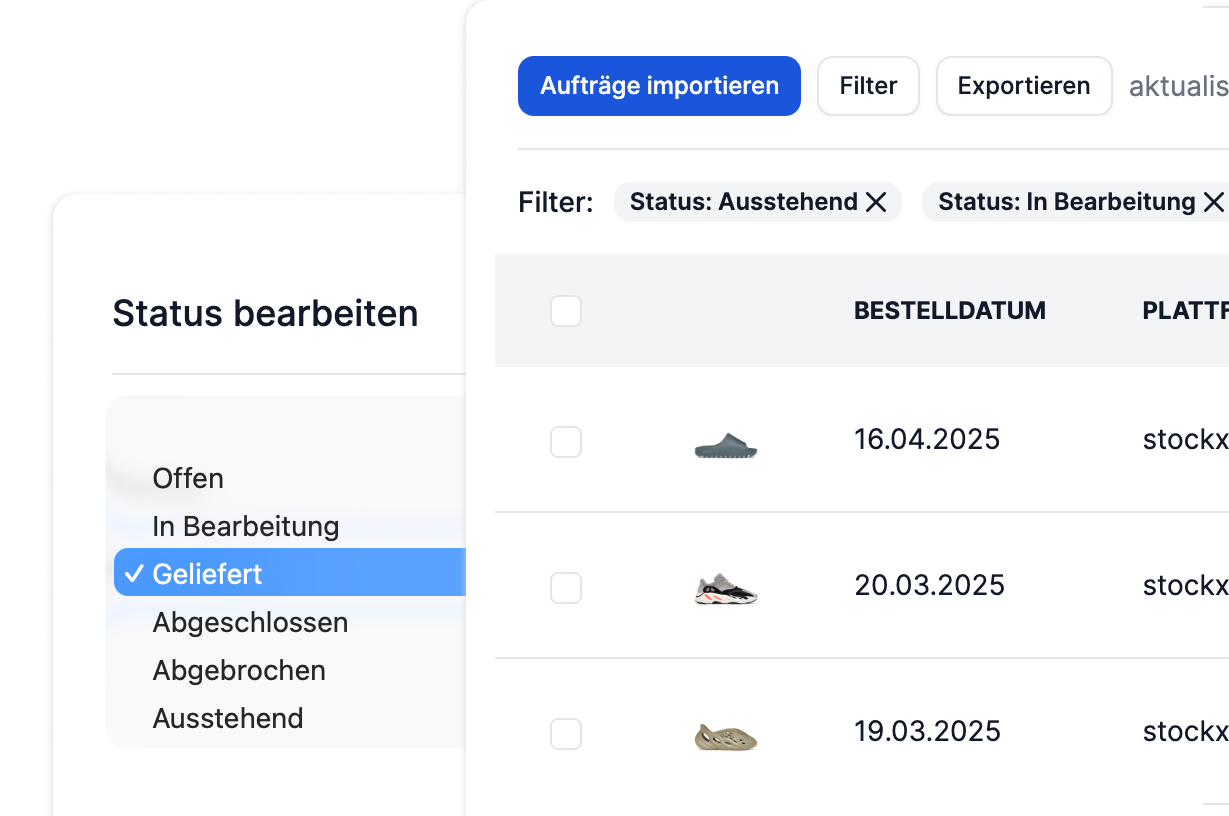Click the Aufträge importieren button
Screen dimensions: 1229x816
tap(659, 86)
